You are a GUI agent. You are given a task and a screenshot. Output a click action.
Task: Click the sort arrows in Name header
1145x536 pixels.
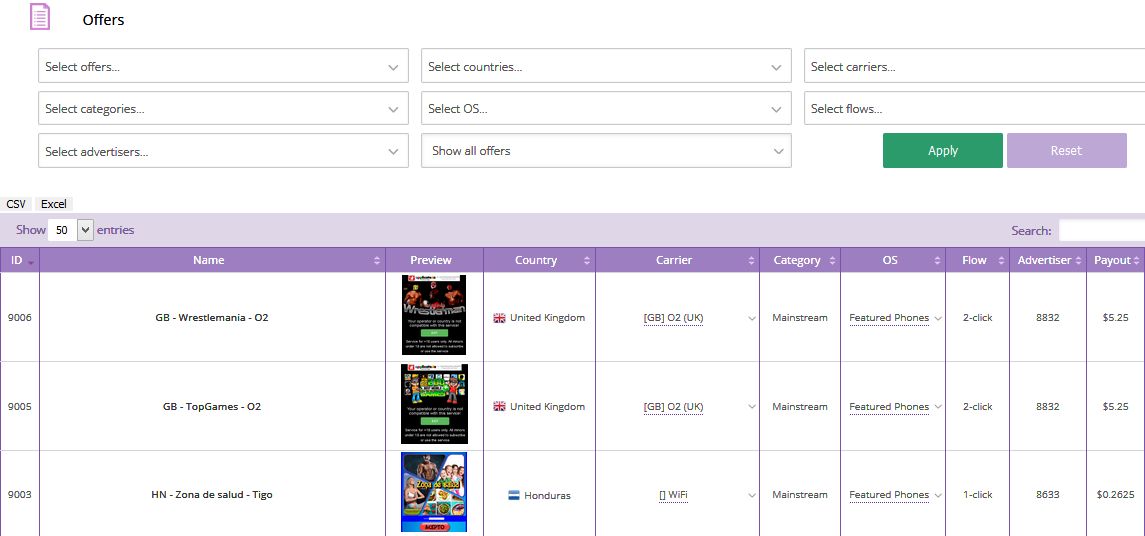(377, 260)
